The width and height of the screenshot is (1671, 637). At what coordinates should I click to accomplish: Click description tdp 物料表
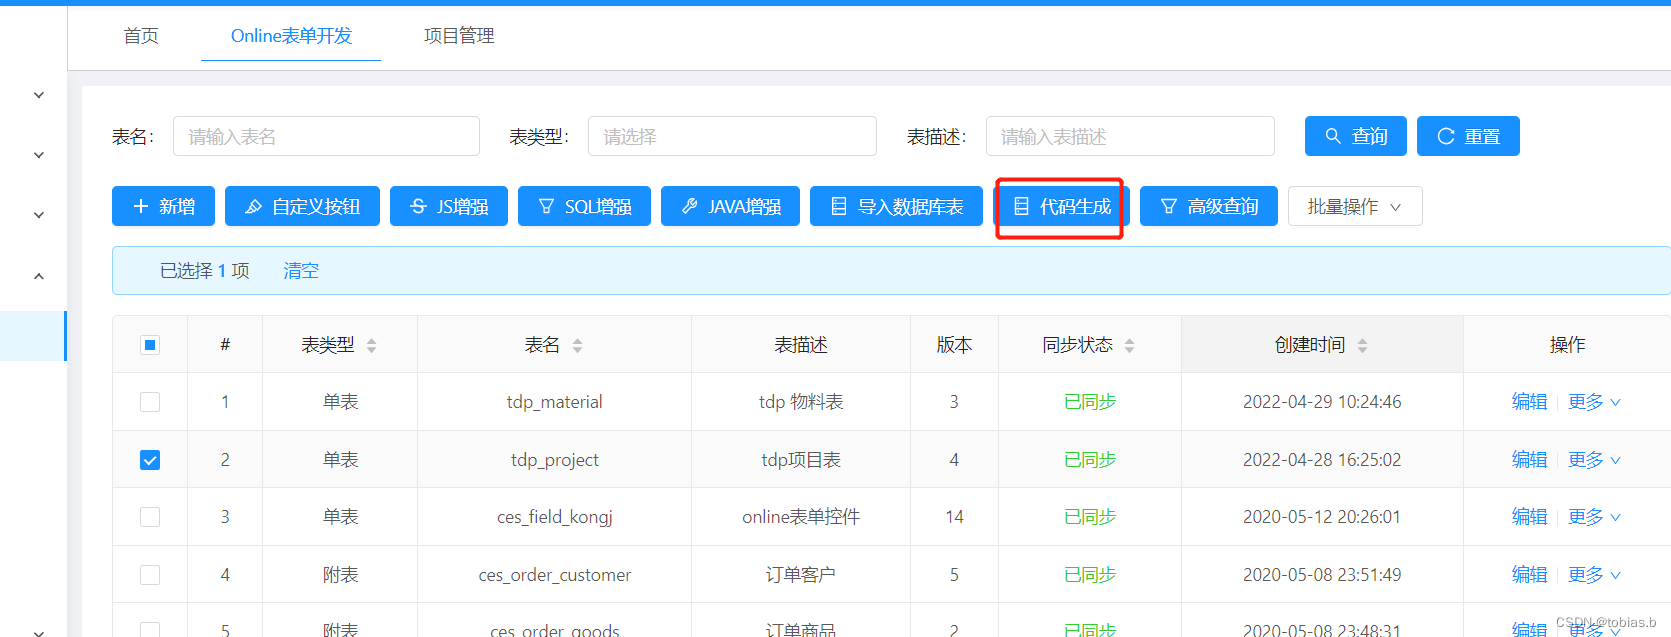tap(801, 402)
